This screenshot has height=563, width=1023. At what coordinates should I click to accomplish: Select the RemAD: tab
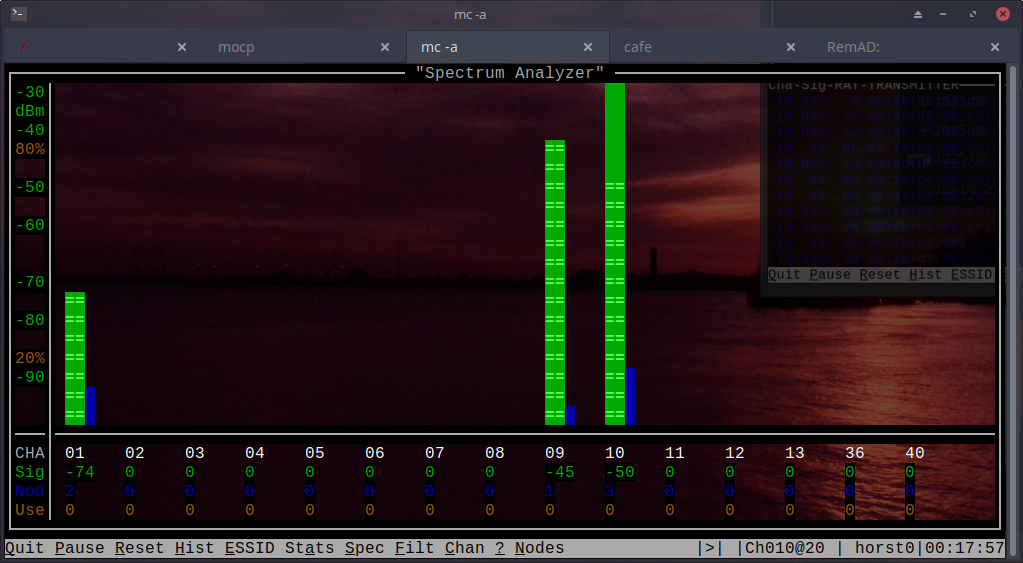coord(852,47)
